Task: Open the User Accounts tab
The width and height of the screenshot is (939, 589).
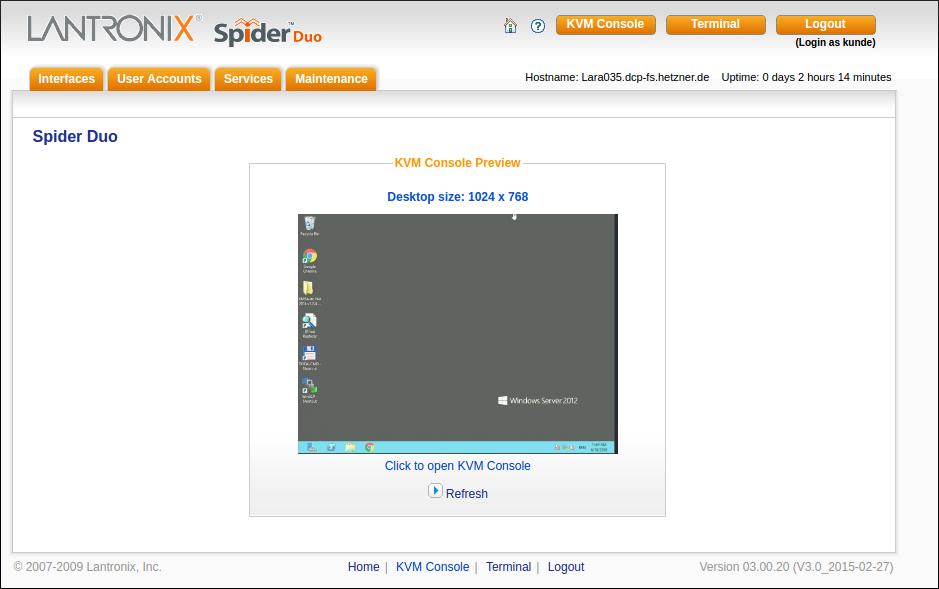Action: (x=159, y=79)
